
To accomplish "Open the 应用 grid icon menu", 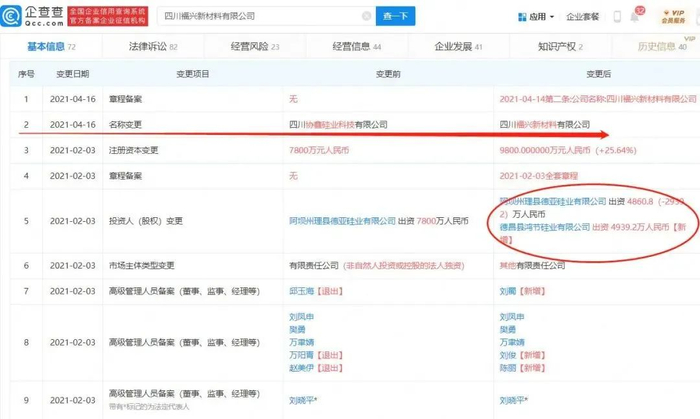I will click(x=522, y=17).
